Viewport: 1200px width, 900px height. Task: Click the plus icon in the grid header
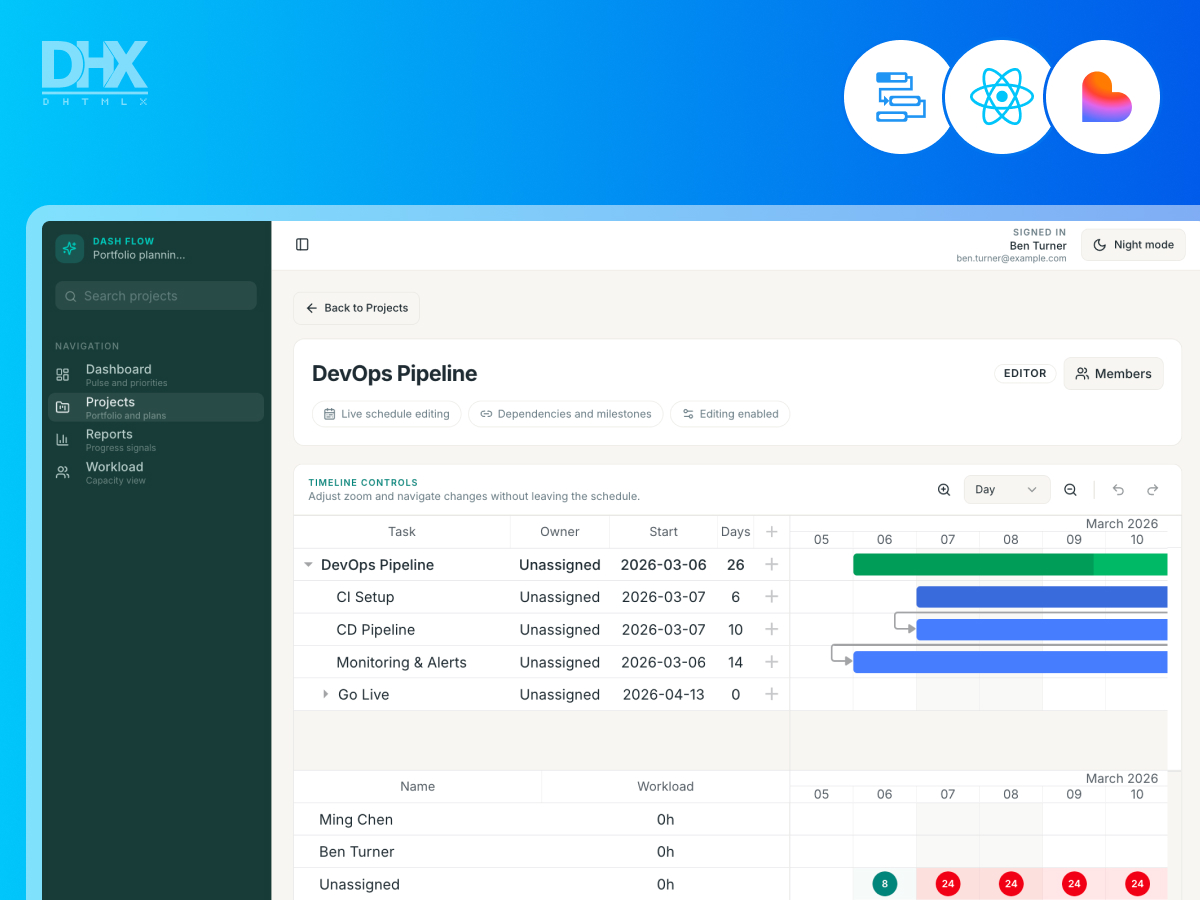771,532
